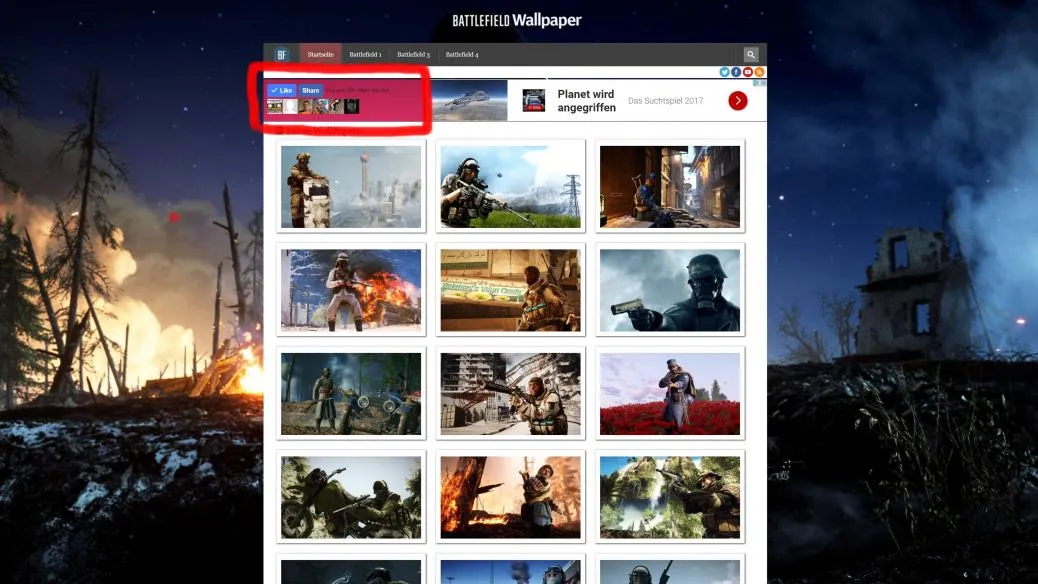Open the Battlefield 3 tab
The image size is (1038, 584).
point(413,55)
